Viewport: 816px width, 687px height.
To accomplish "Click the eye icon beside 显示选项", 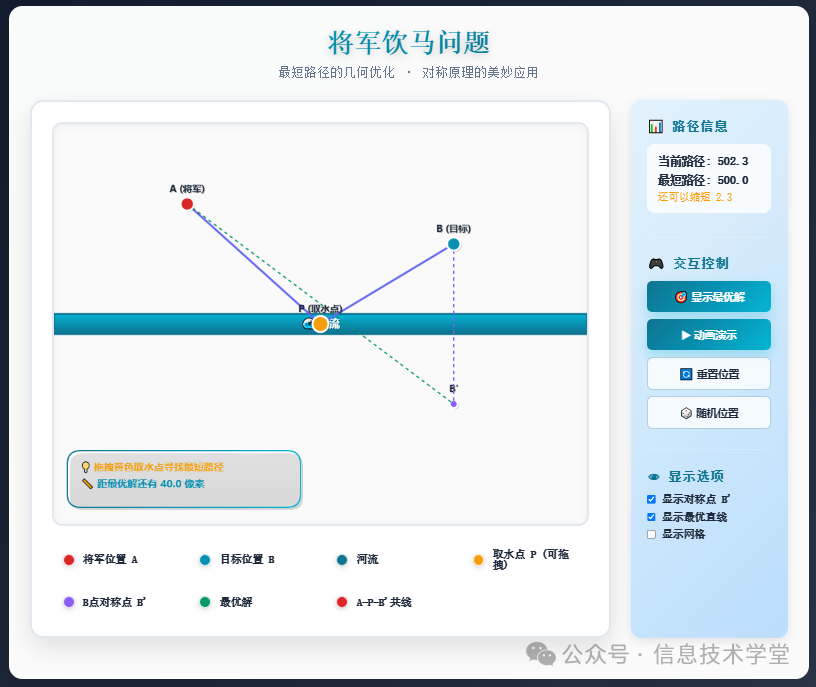I will [653, 477].
